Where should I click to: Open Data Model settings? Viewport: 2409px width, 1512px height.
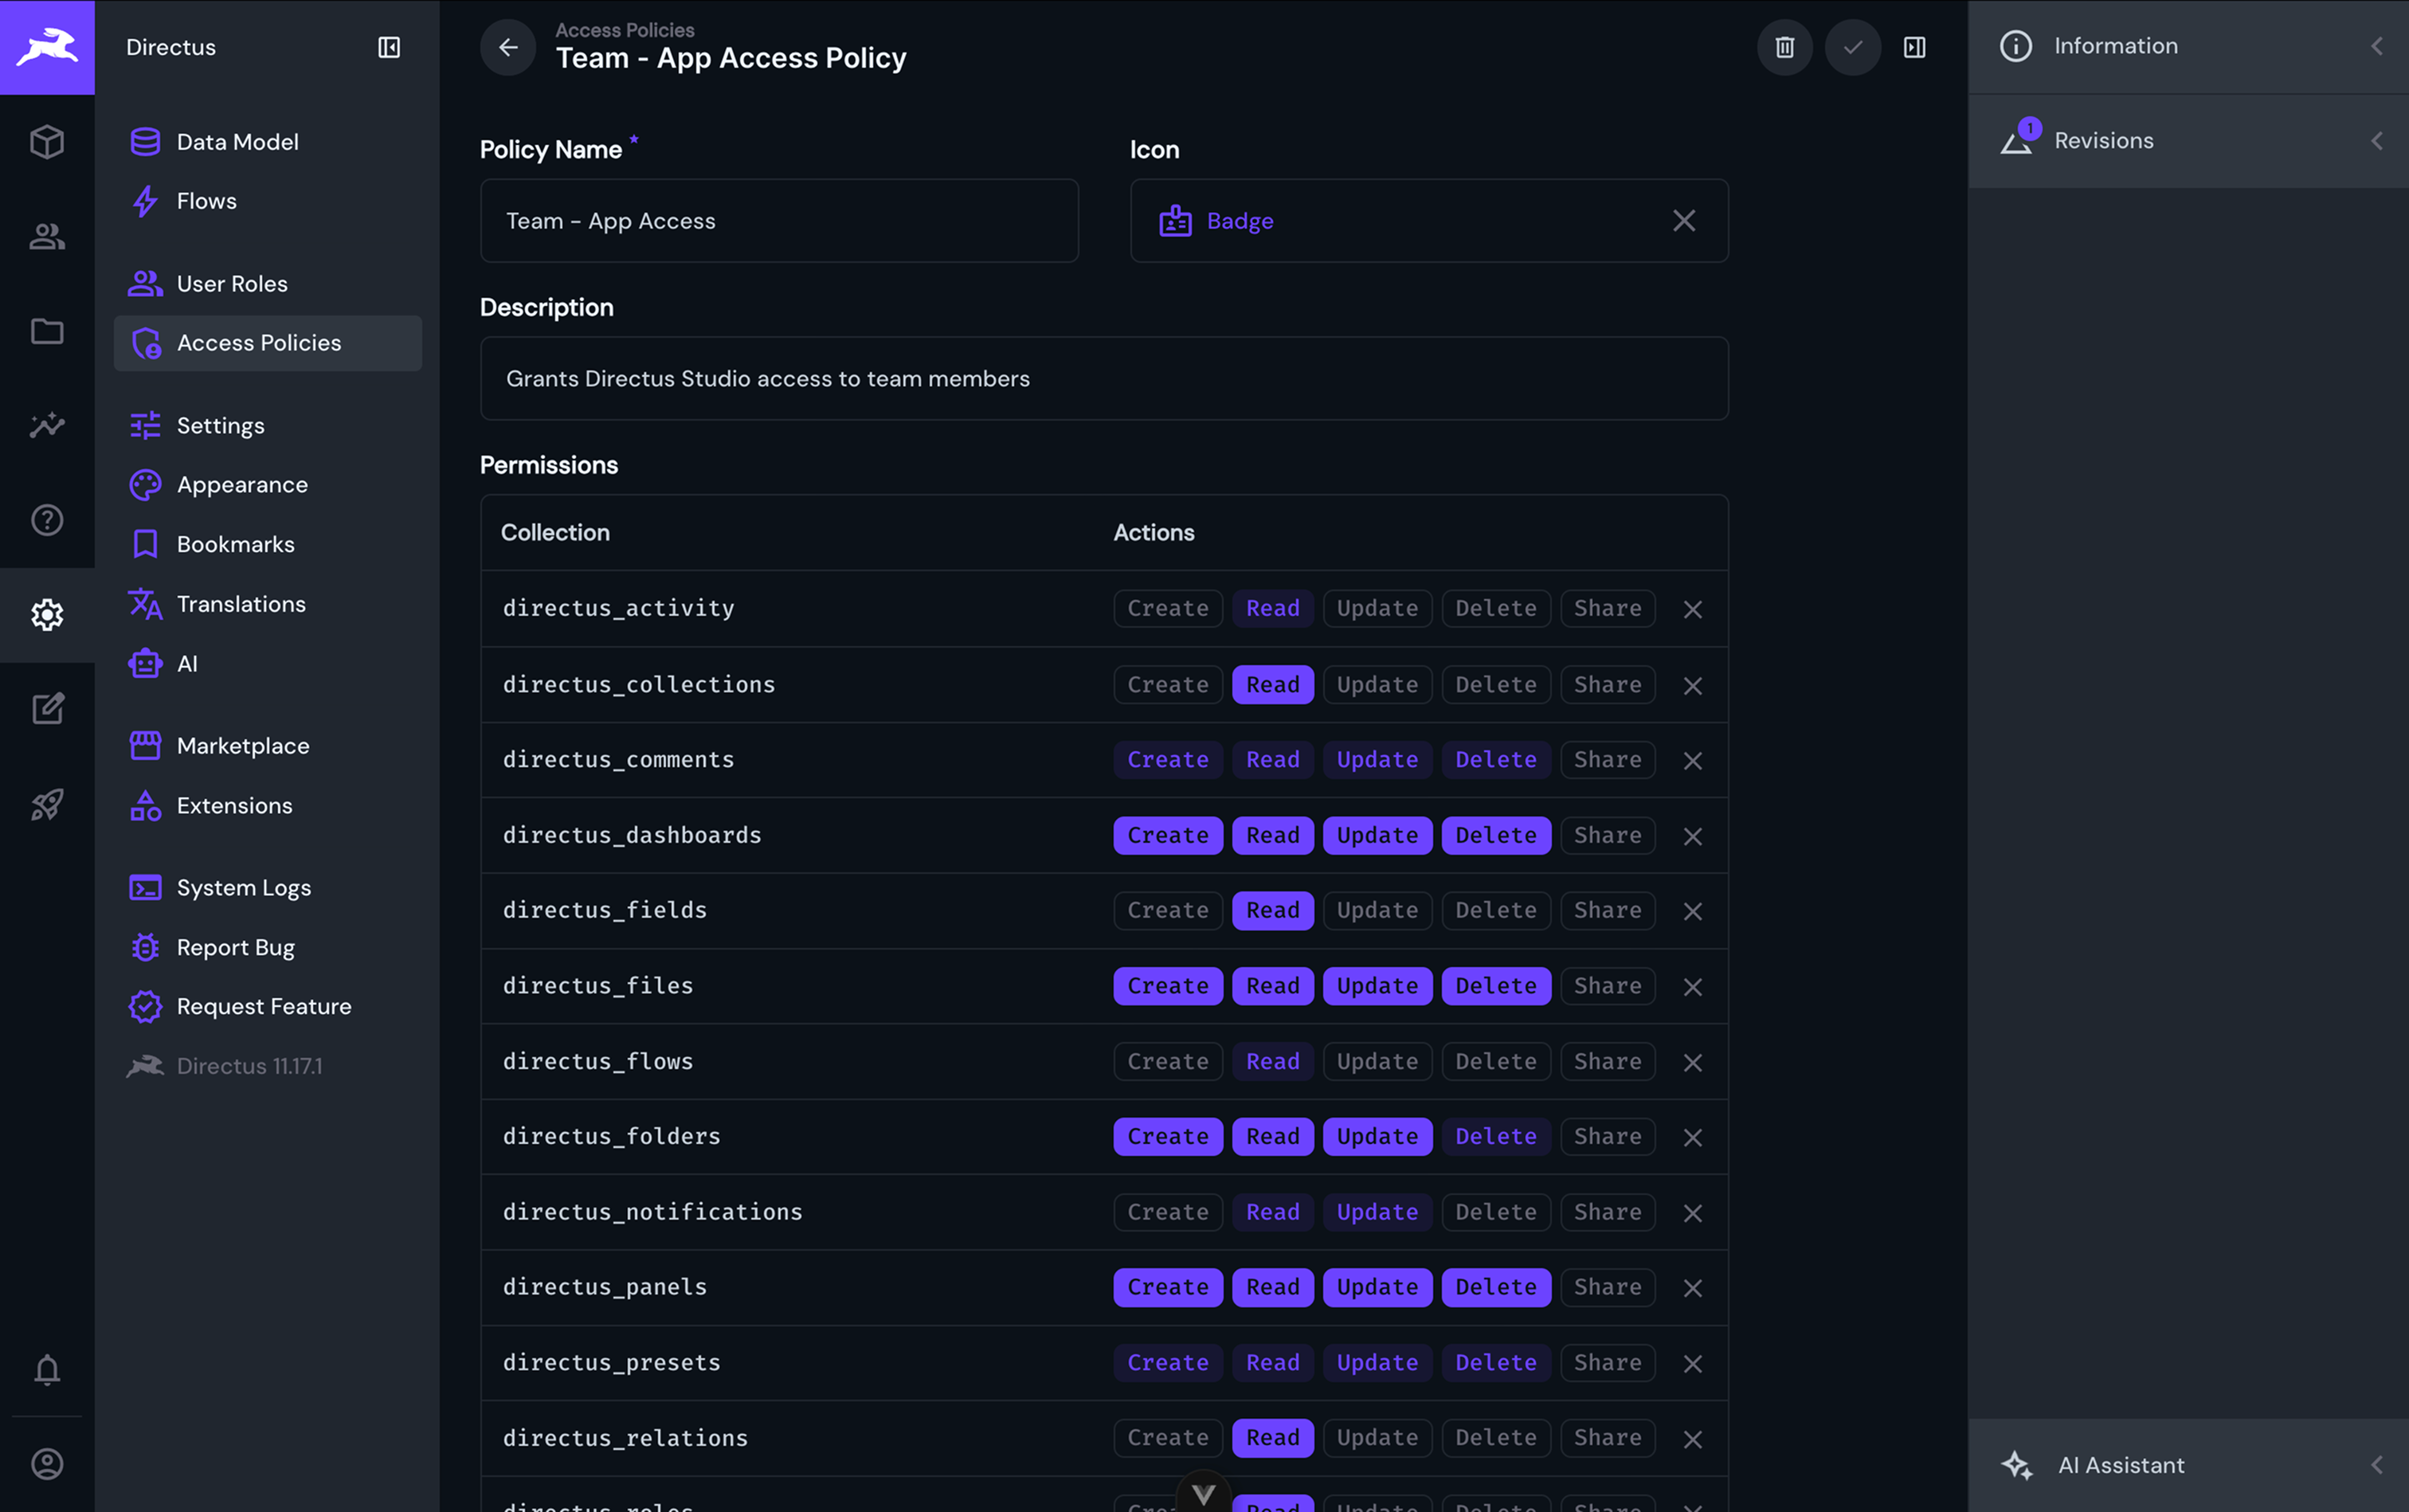pyautogui.click(x=267, y=142)
